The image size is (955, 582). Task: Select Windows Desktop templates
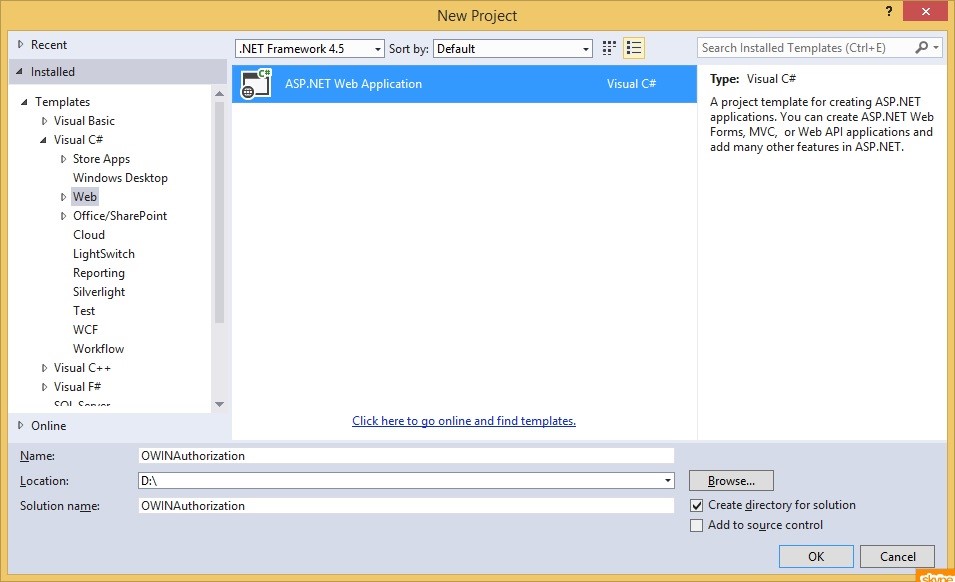(120, 178)
